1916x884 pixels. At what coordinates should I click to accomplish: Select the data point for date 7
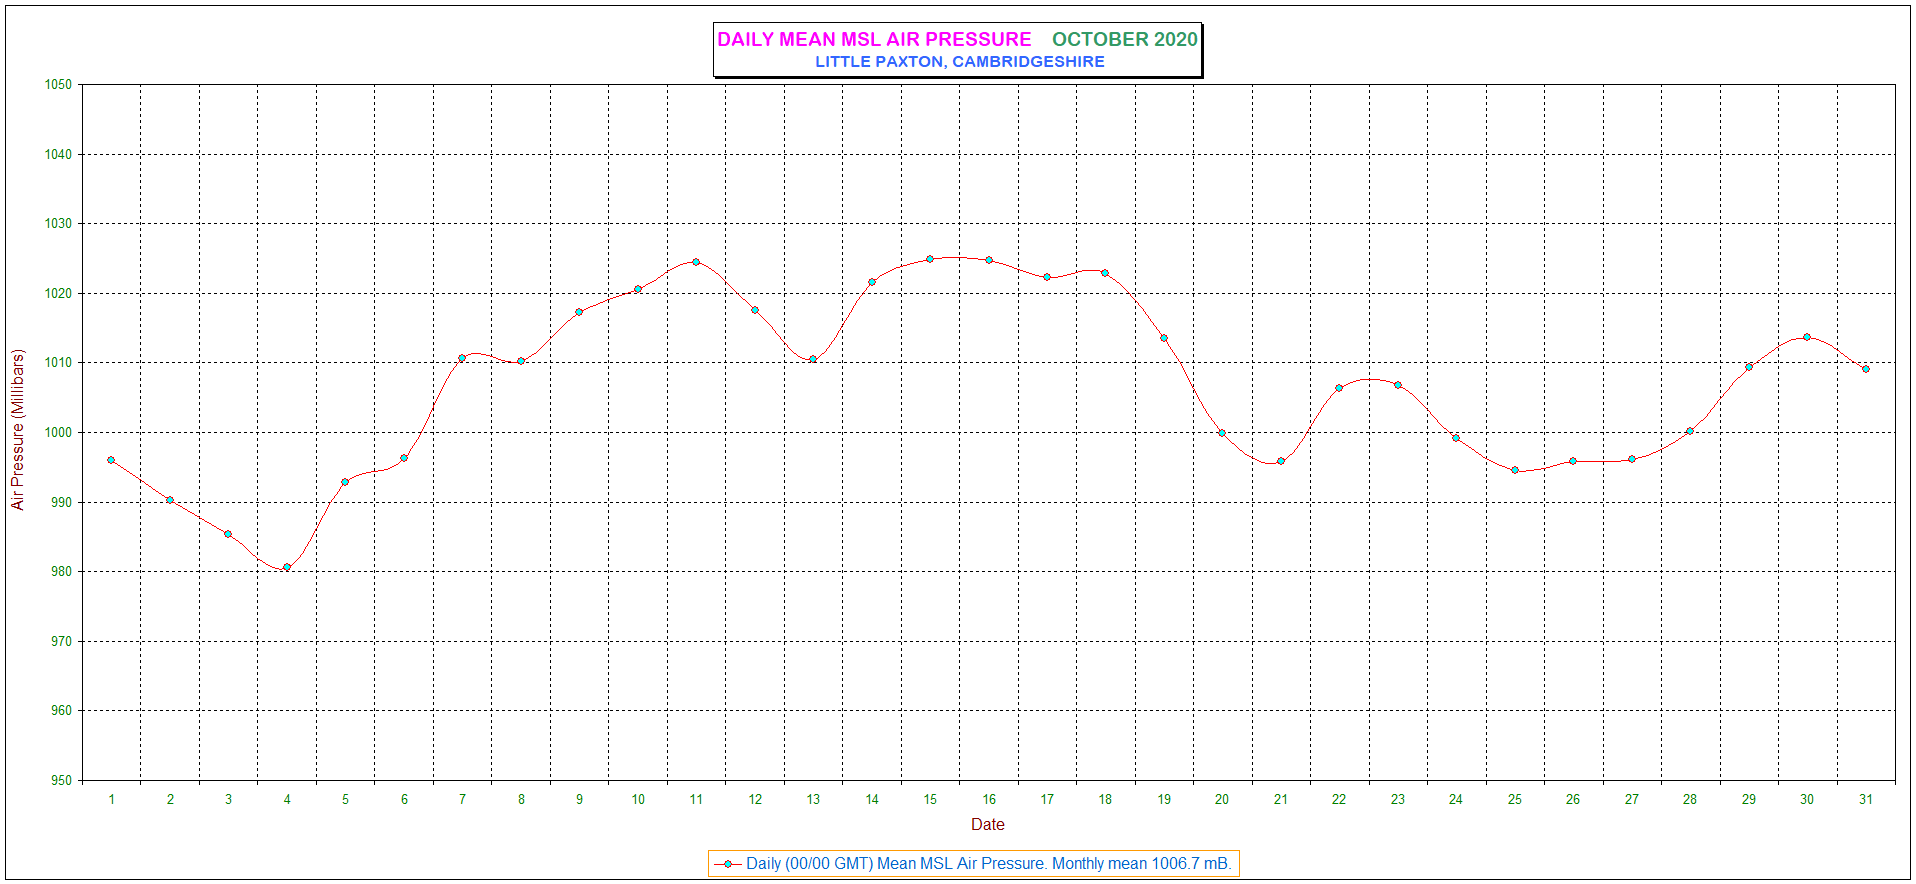[x=462, y=358]
